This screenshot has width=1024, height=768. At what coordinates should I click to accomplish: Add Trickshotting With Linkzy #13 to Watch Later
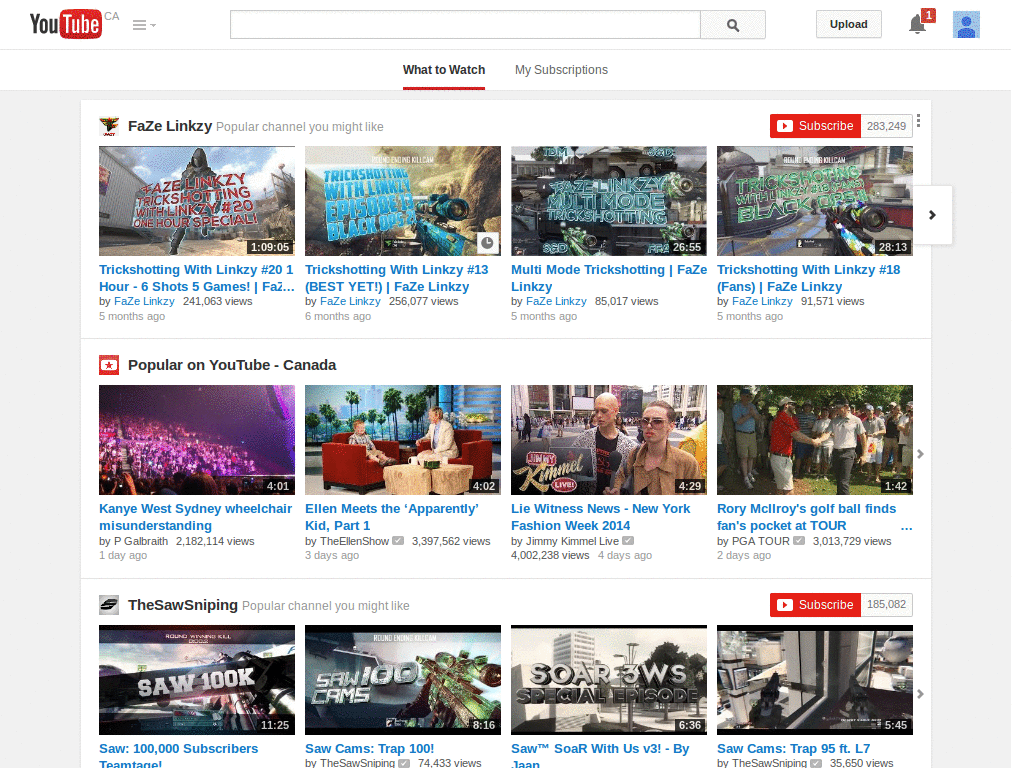click(487, 243)
